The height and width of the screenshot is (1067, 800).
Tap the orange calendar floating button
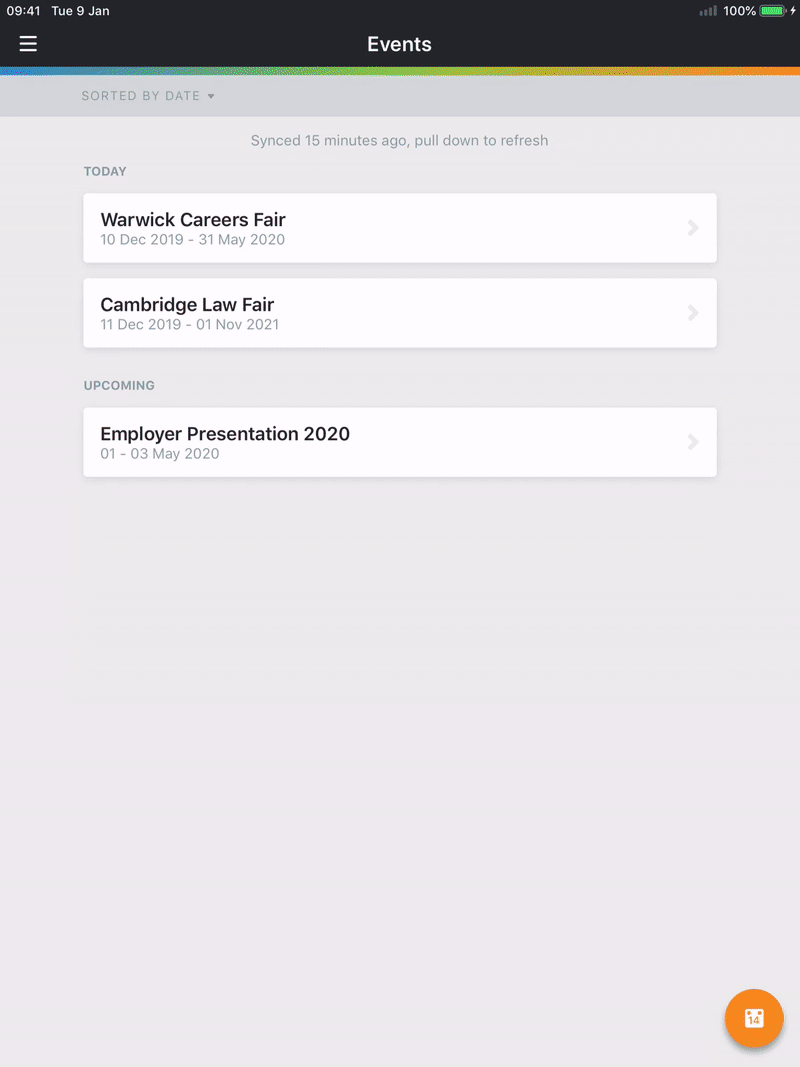click(x=754, y=1018)
